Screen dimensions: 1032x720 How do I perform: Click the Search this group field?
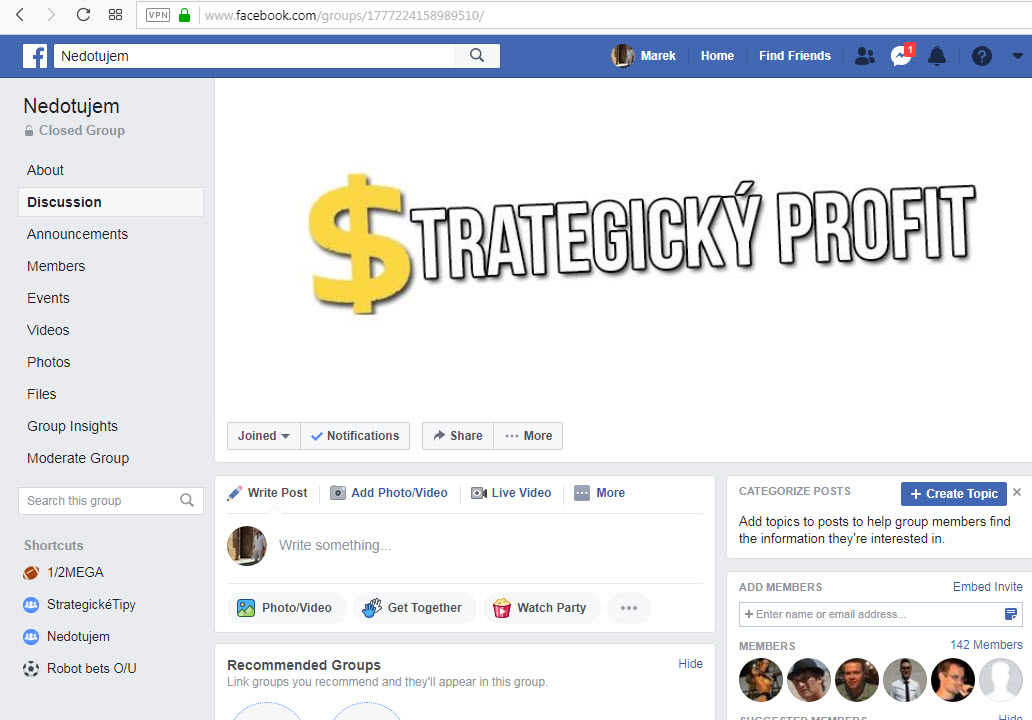pyautogui.click(x=111, y=501)
